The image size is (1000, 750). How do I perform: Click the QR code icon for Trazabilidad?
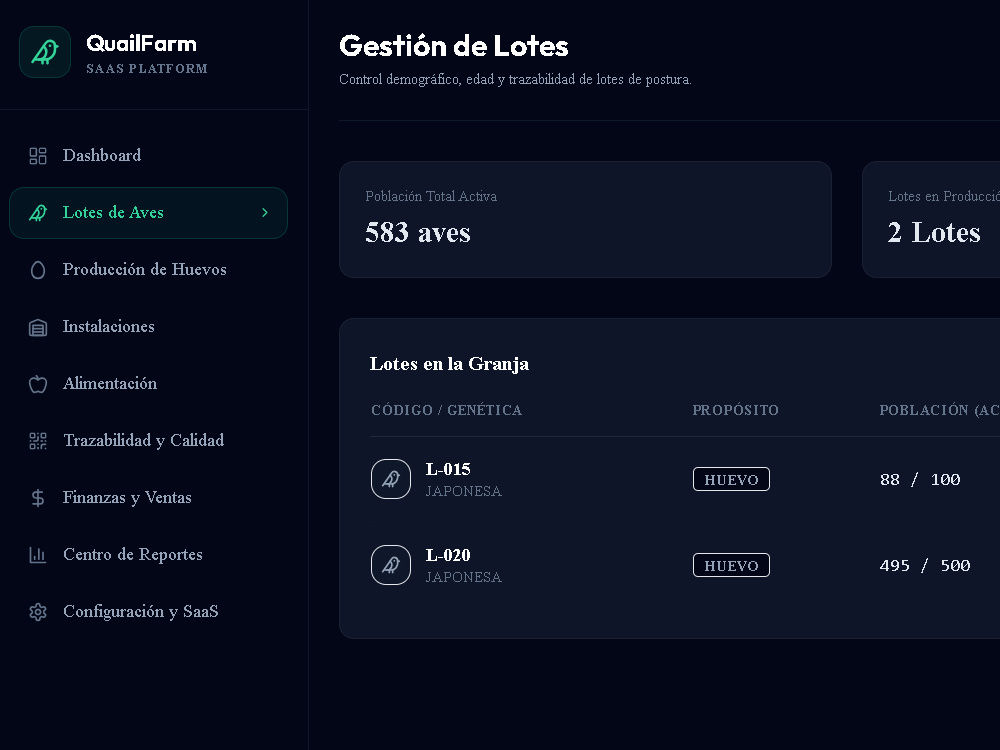(38, 441)
